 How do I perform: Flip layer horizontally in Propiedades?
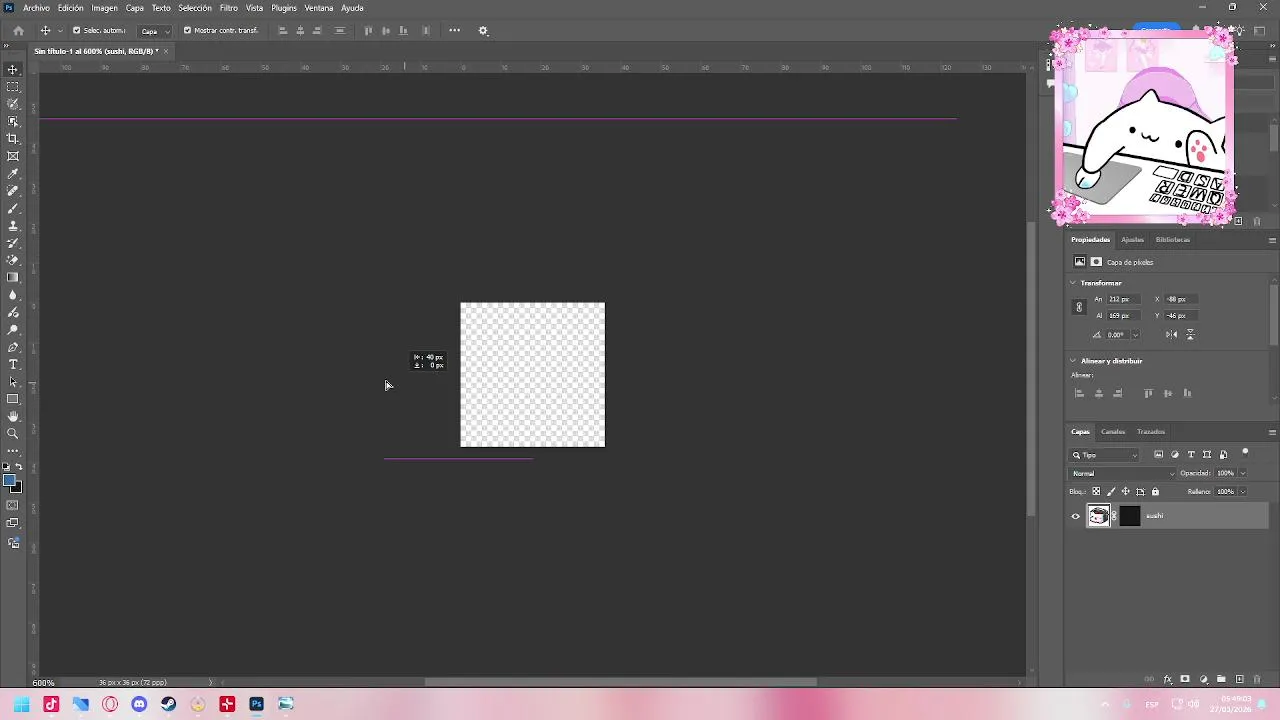click(x=1171, y=334)
